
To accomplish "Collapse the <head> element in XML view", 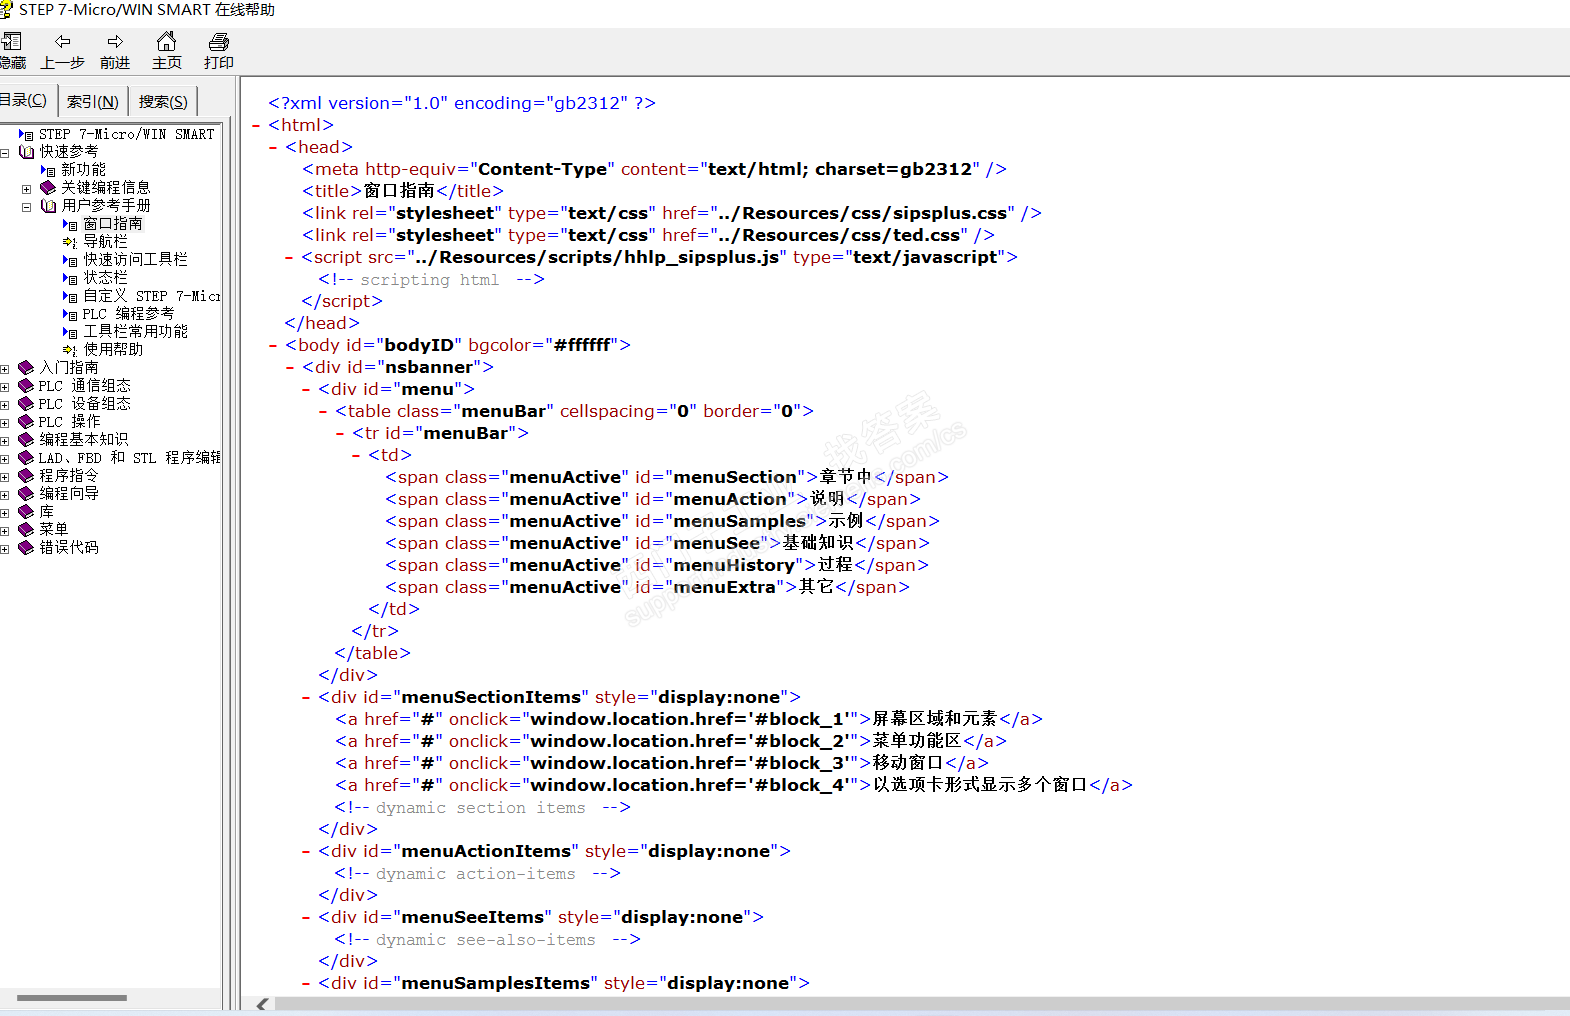I will pos(273,147).
